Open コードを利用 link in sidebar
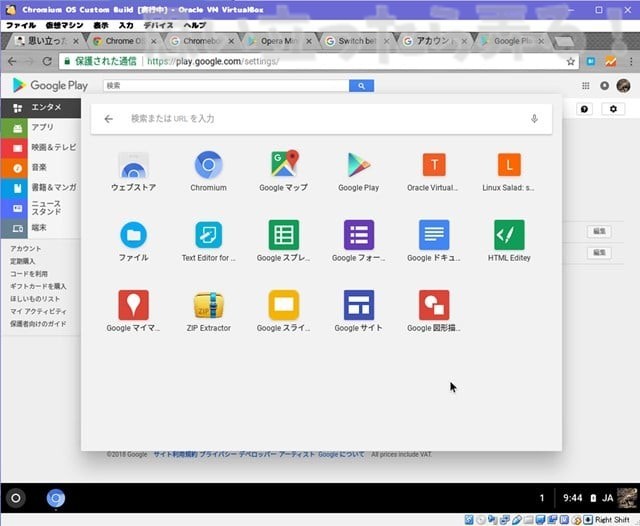 tap(29, 274)
